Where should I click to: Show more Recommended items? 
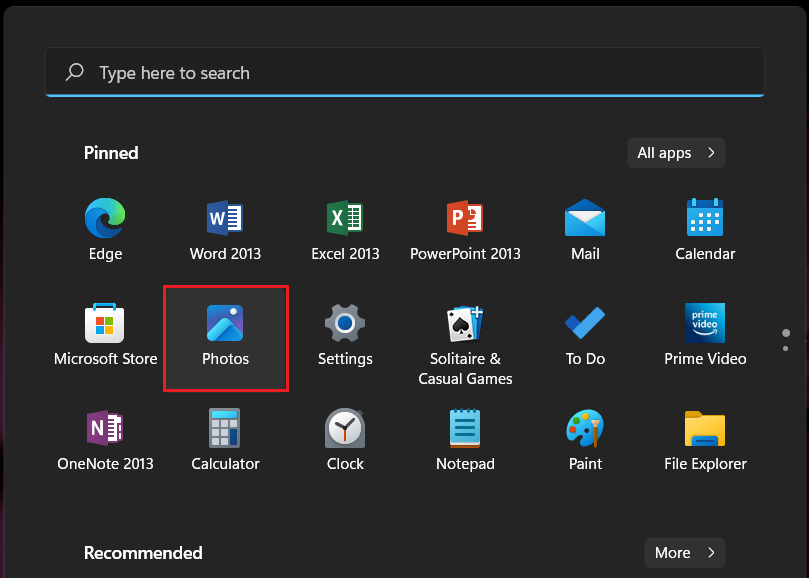coord(684,552)
